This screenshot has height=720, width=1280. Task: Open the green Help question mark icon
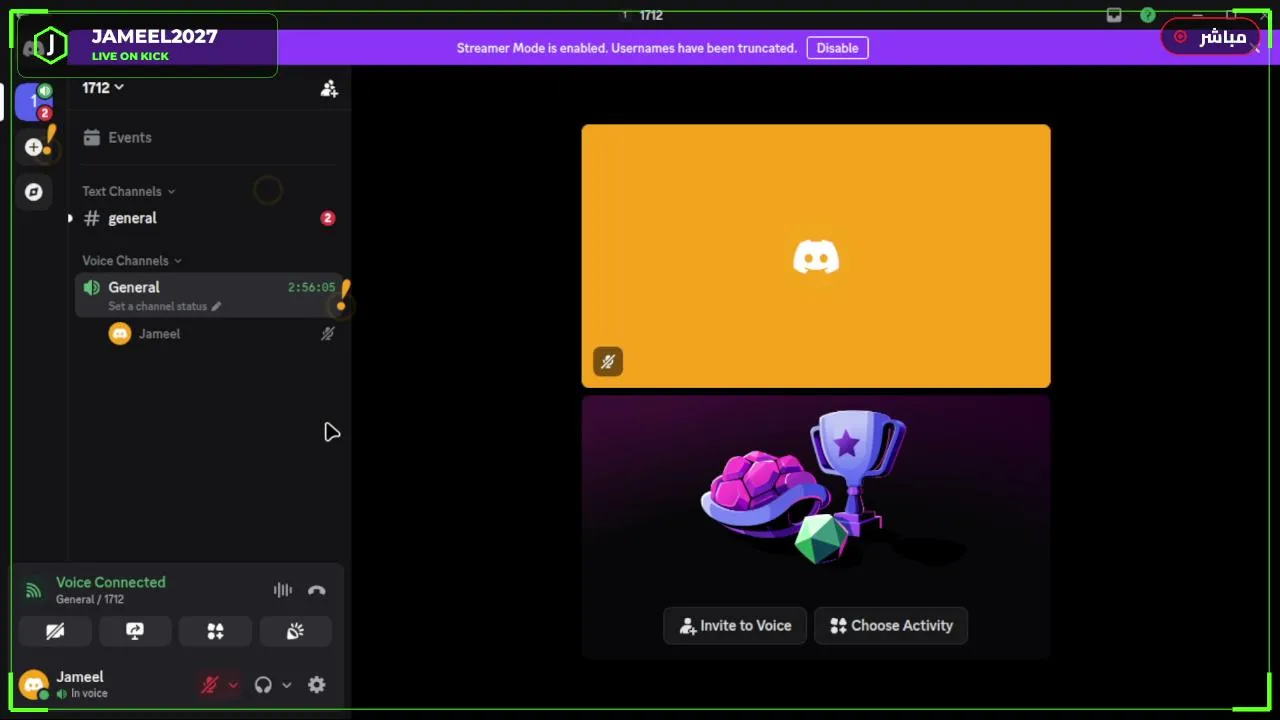(x=1148, y=15)
